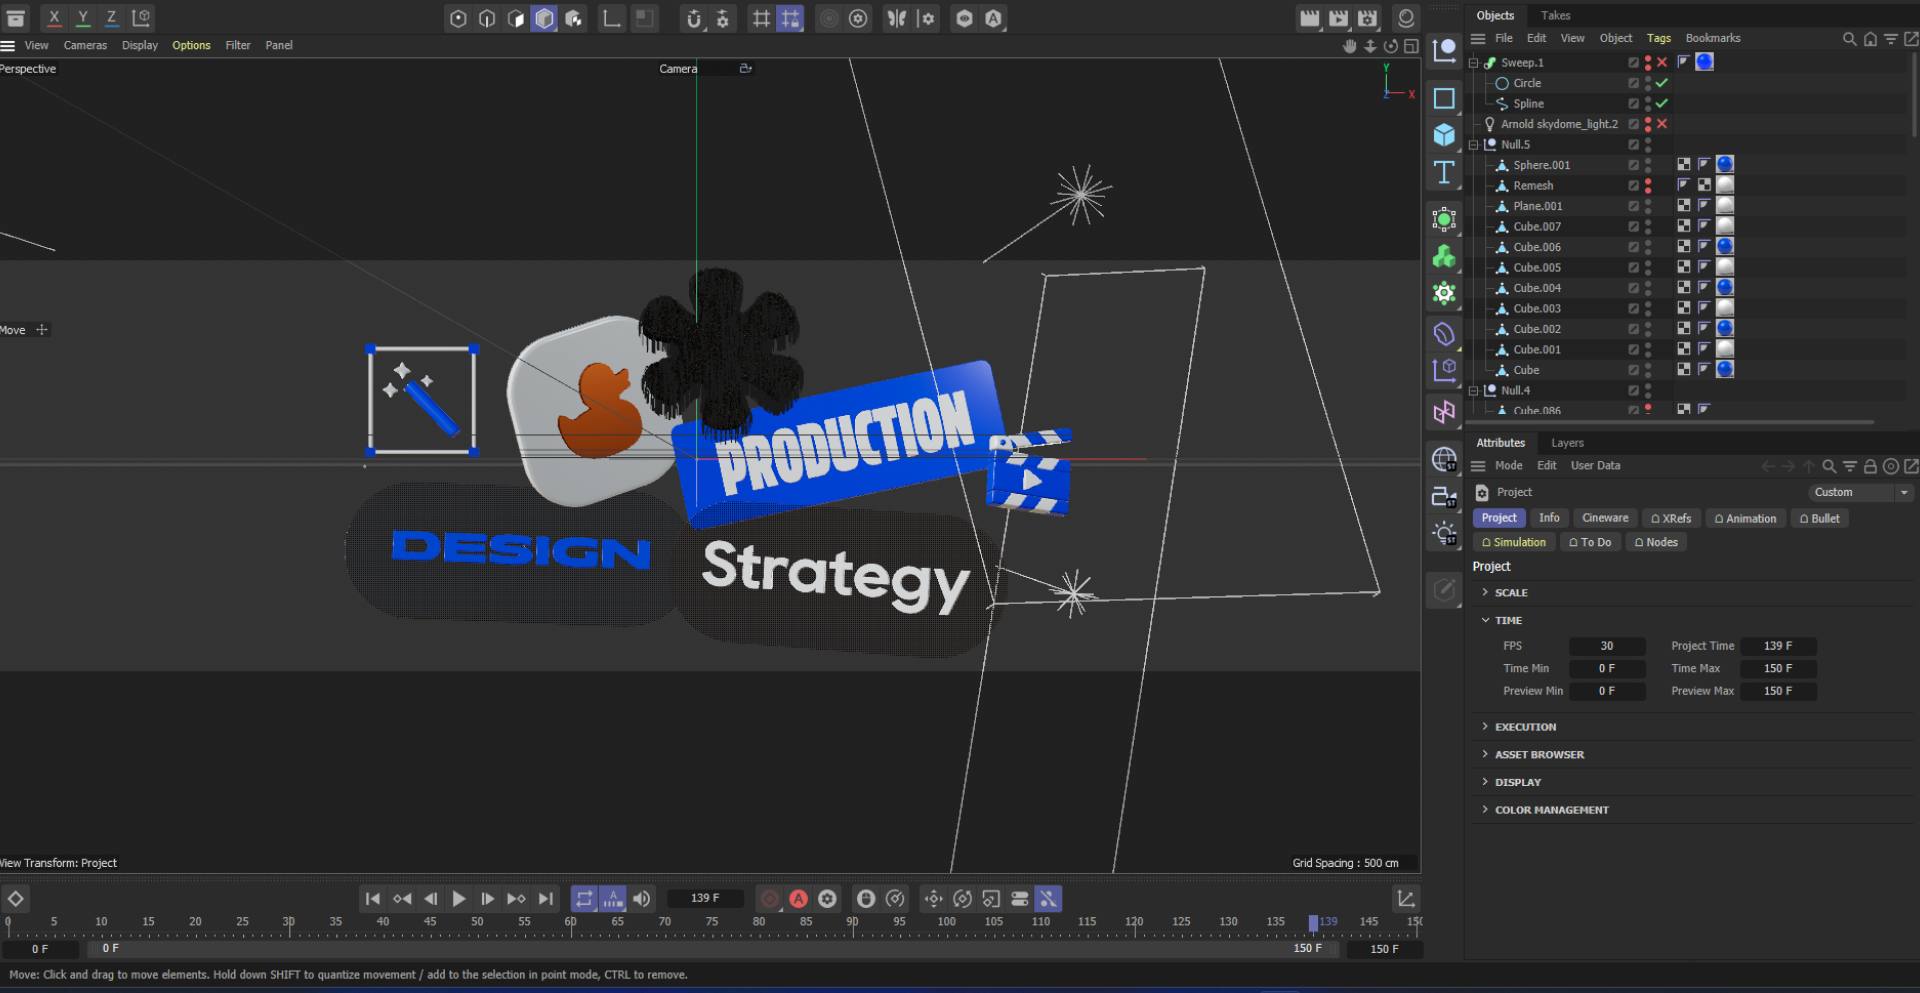Toggle visibility dots for Remesh object
This screenshot has width=1920, height=993.
1648,186
